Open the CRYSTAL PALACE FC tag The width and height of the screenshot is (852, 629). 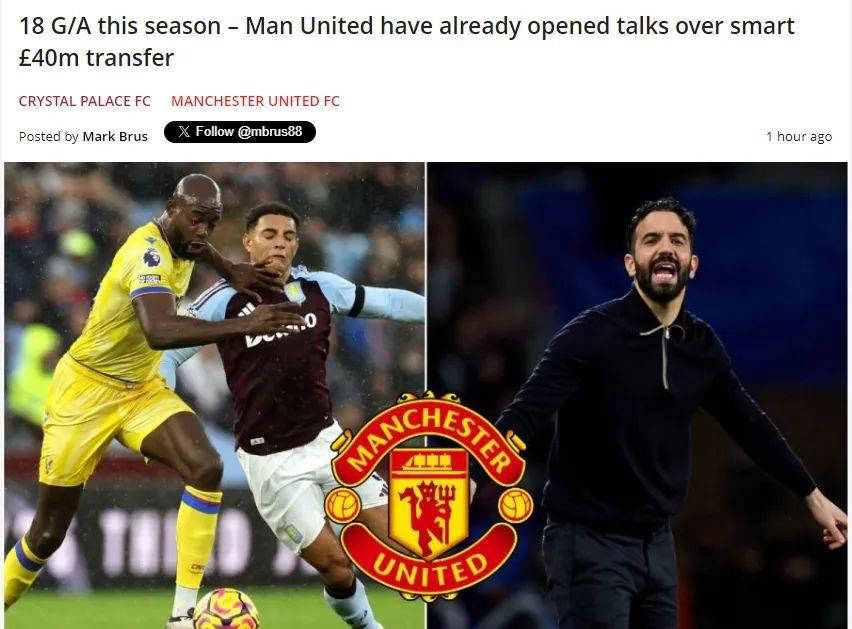[85, 101]
